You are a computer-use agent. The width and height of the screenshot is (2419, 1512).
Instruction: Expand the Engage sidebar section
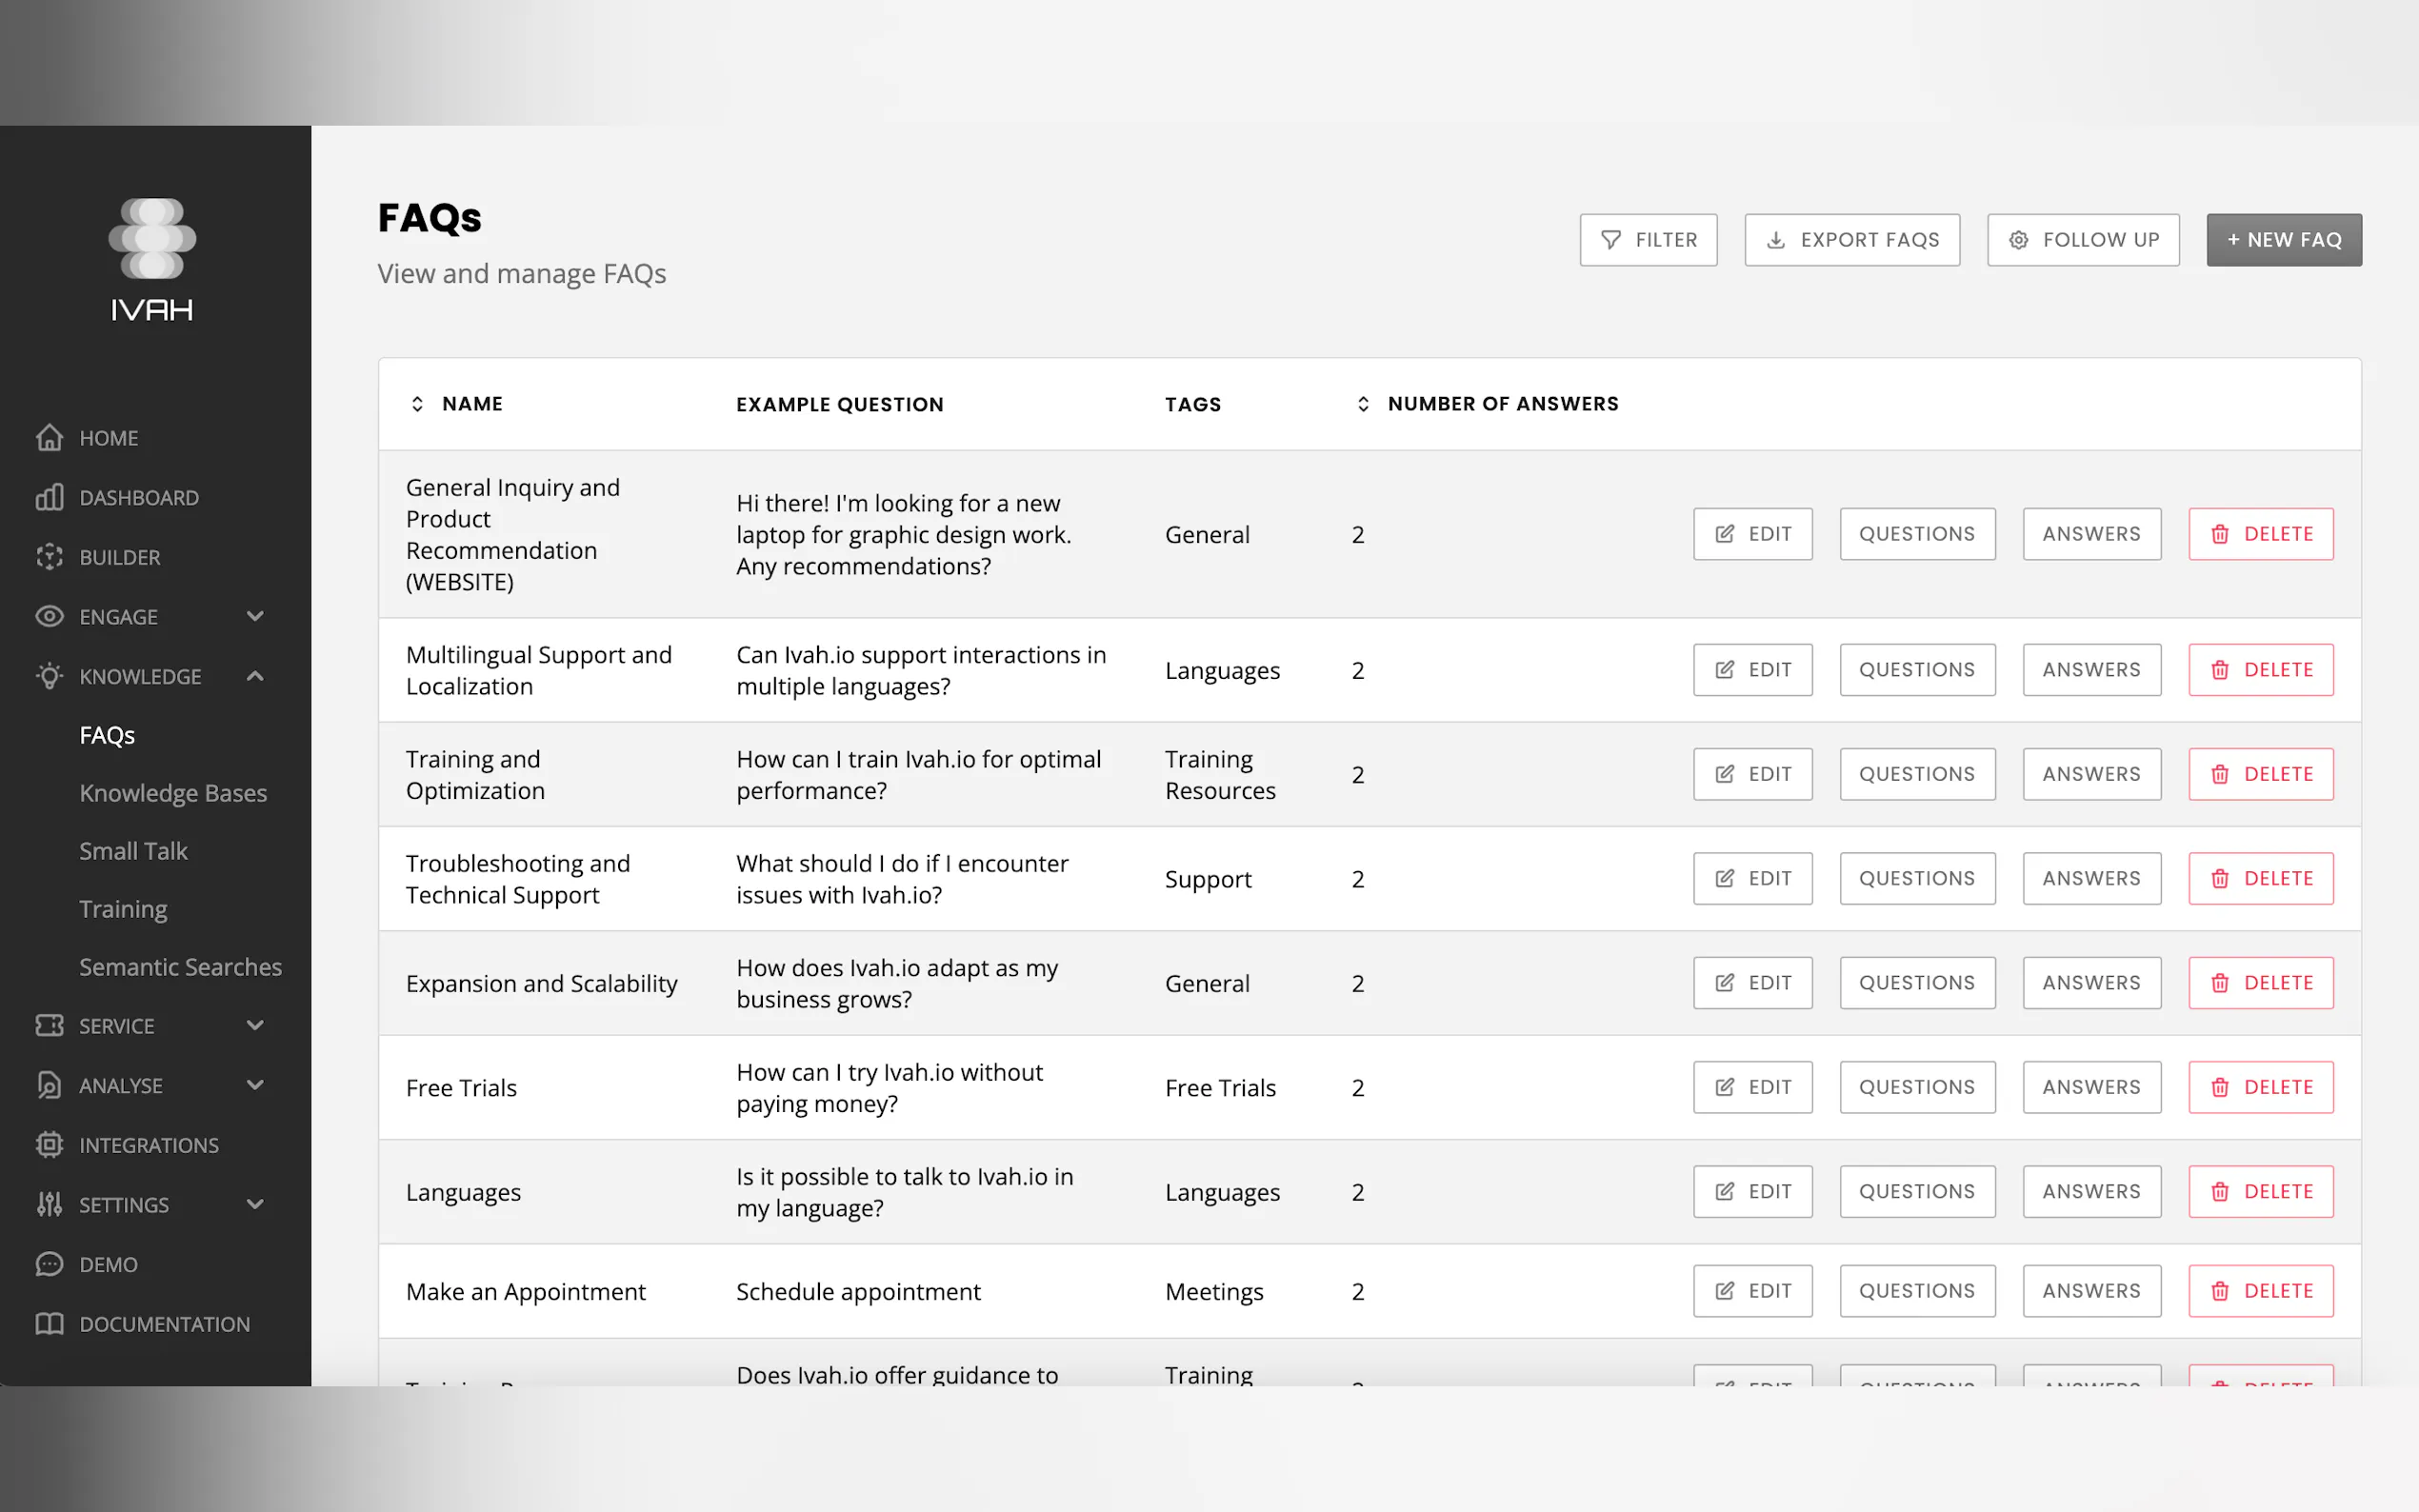pyautogui.click(x=255, y=617)
